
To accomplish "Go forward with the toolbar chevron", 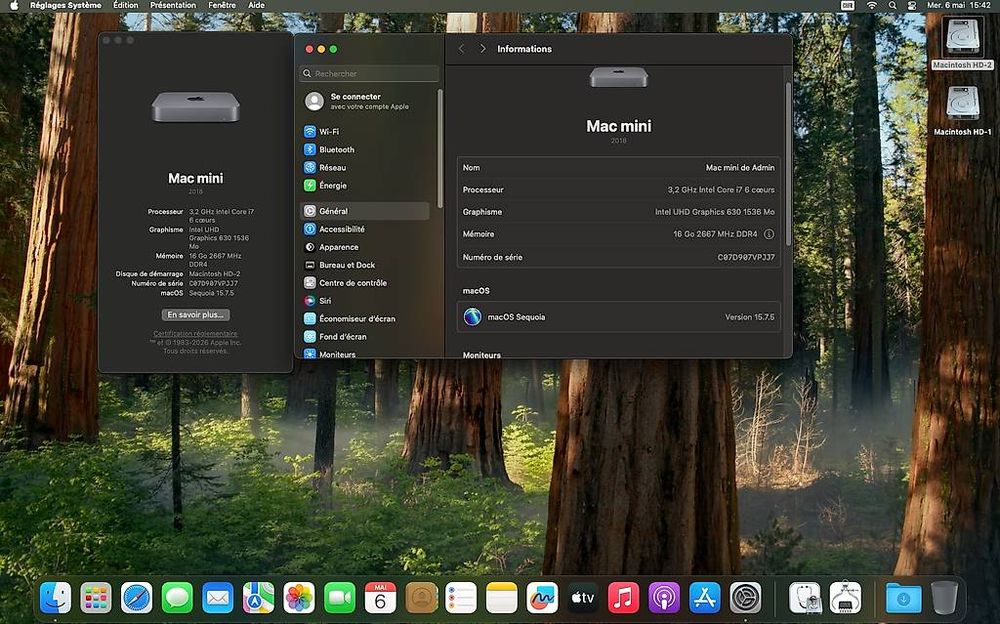I will tap(482, 48).
